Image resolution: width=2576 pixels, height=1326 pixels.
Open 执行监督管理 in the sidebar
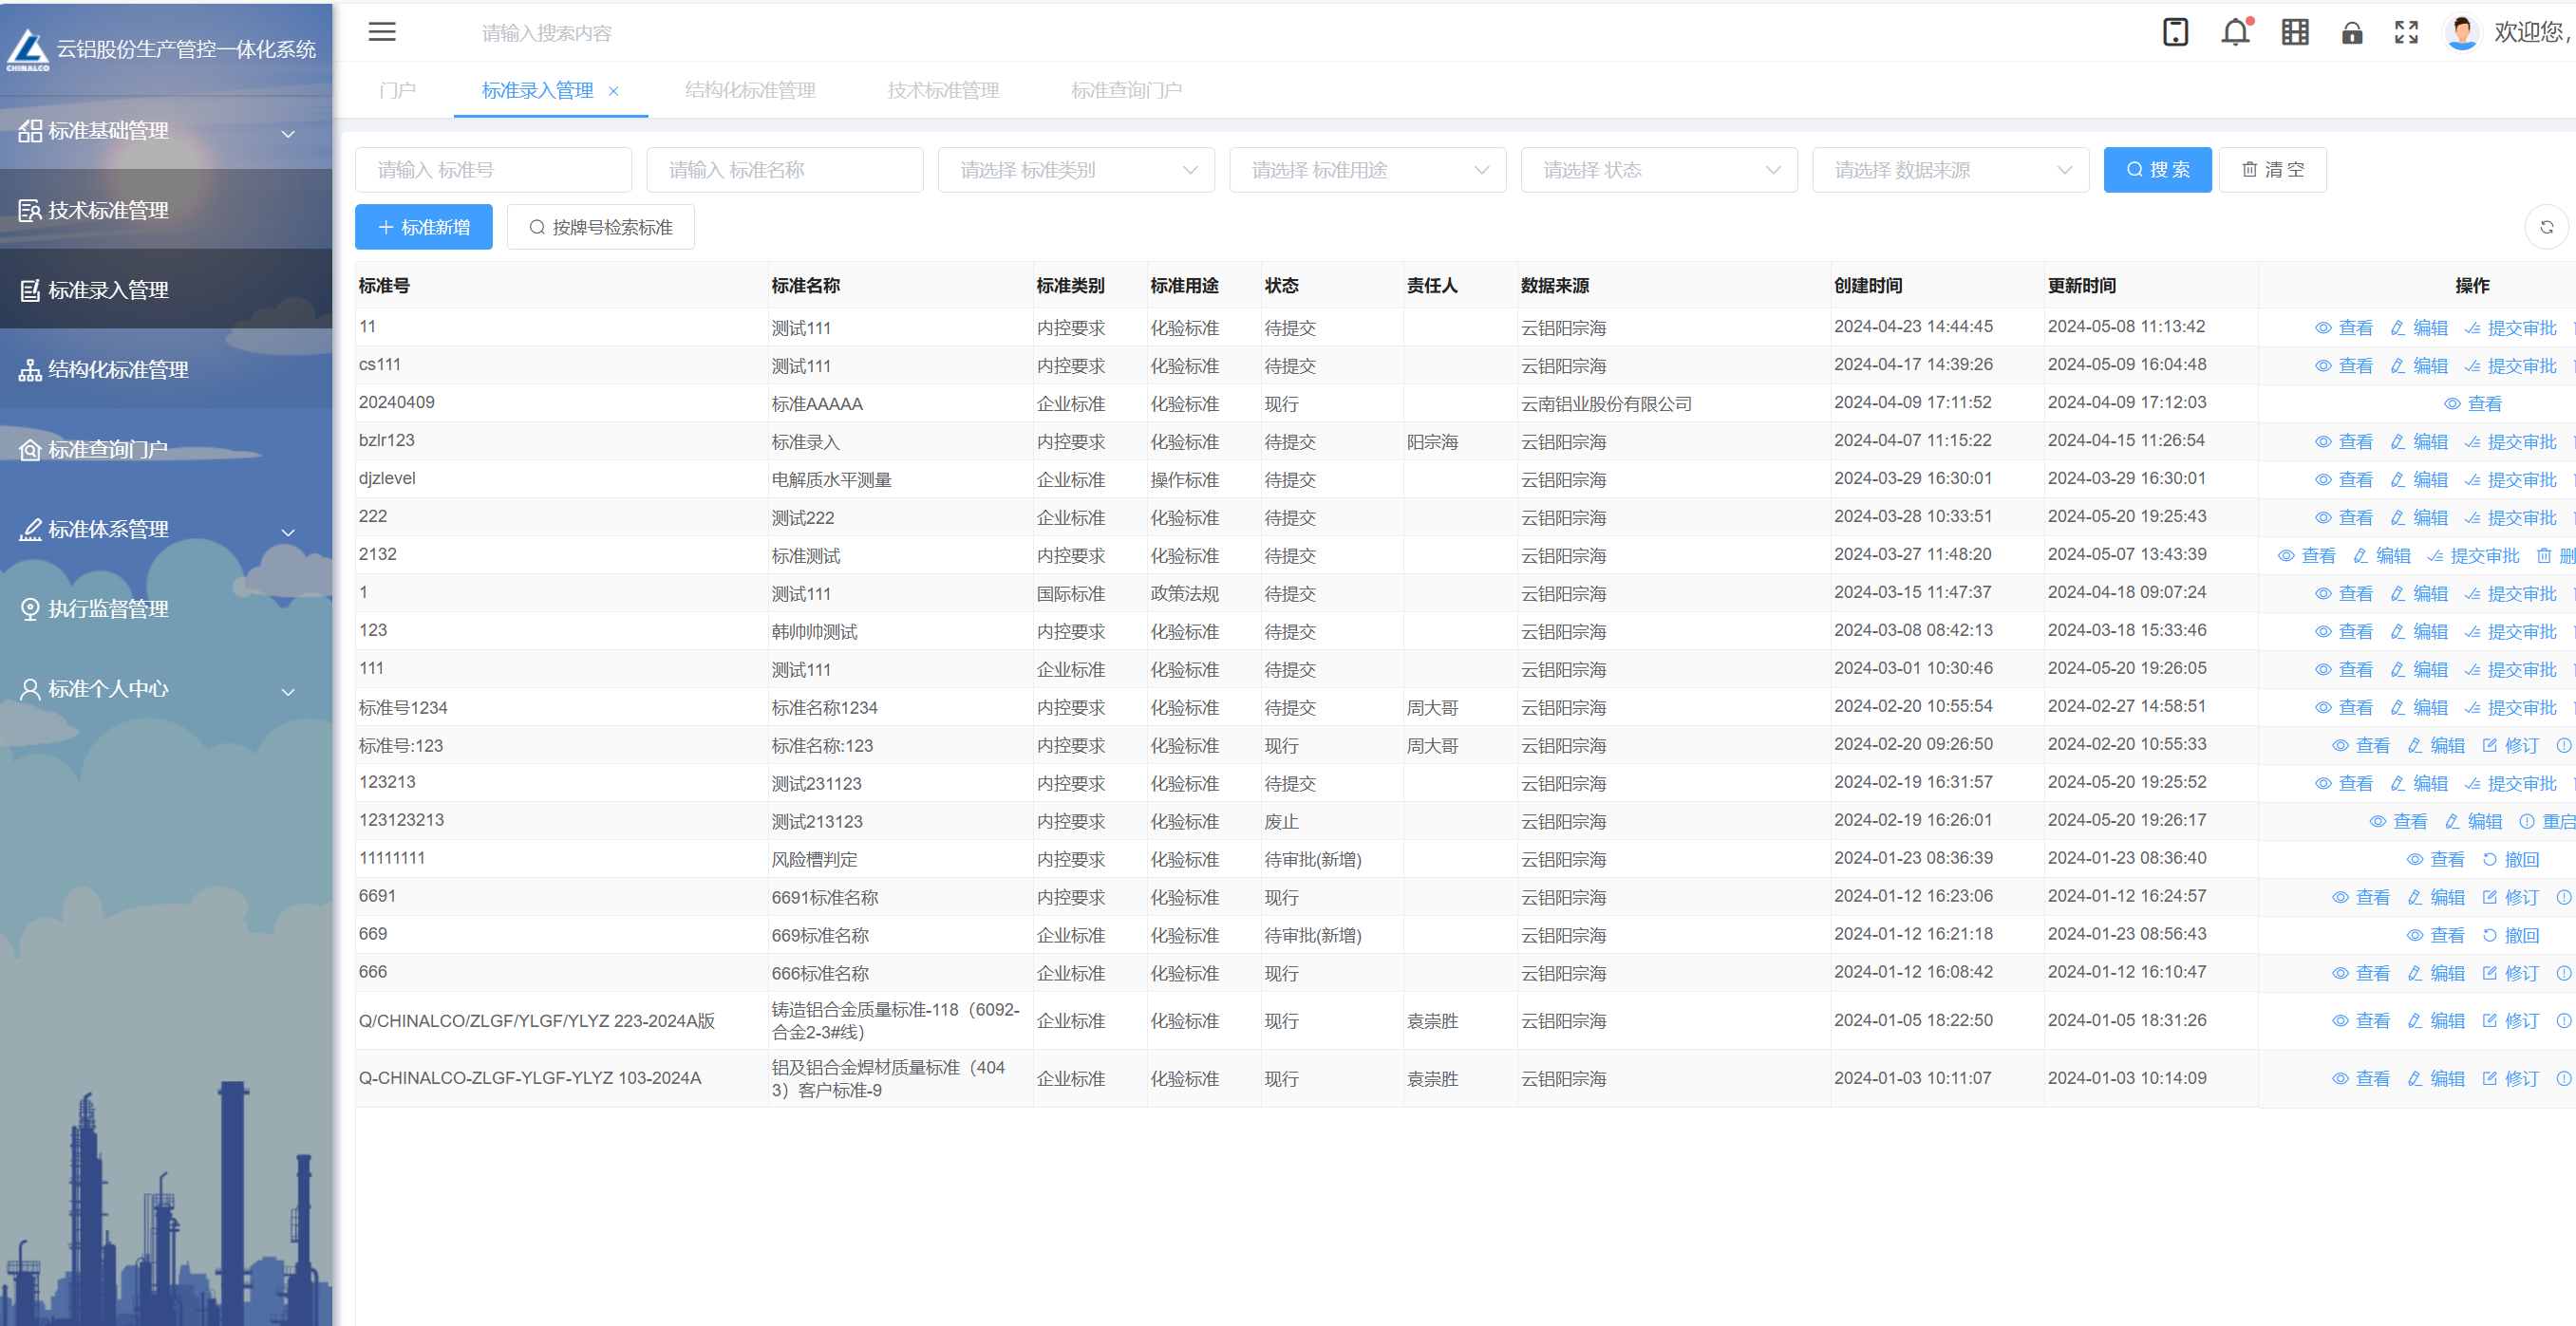click(x=166, y=608)
